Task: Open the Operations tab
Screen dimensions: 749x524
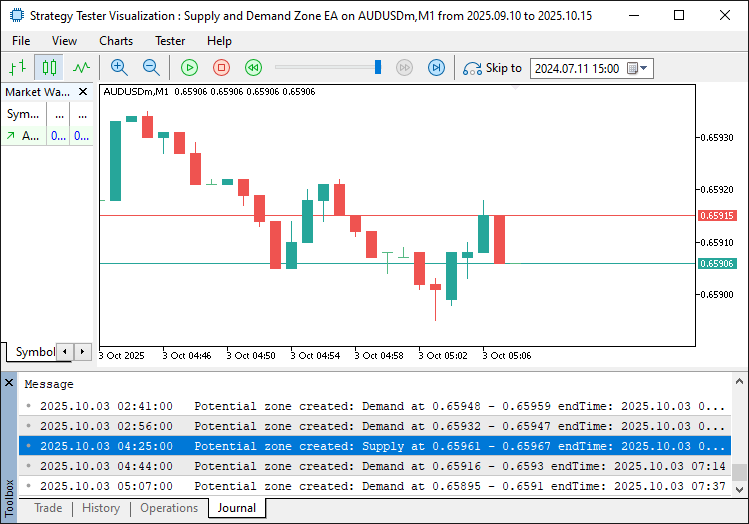Action: pyautogui.click(x=168, y=508)
